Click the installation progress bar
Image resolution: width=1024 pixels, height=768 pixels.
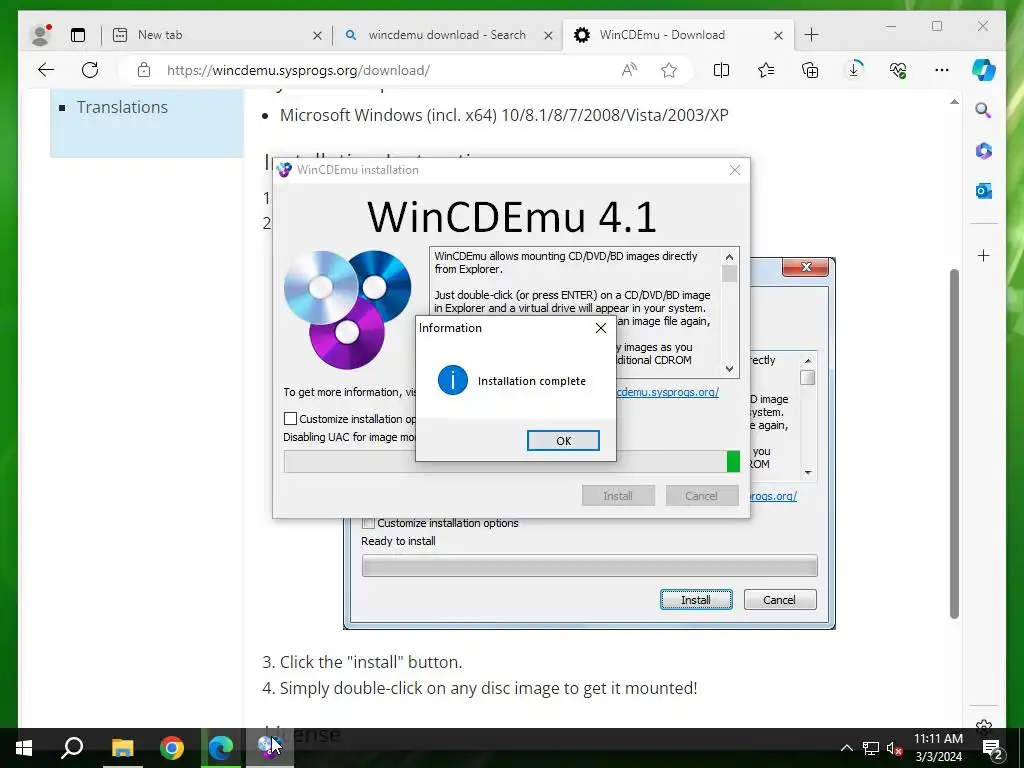click(x=511, y=461)
